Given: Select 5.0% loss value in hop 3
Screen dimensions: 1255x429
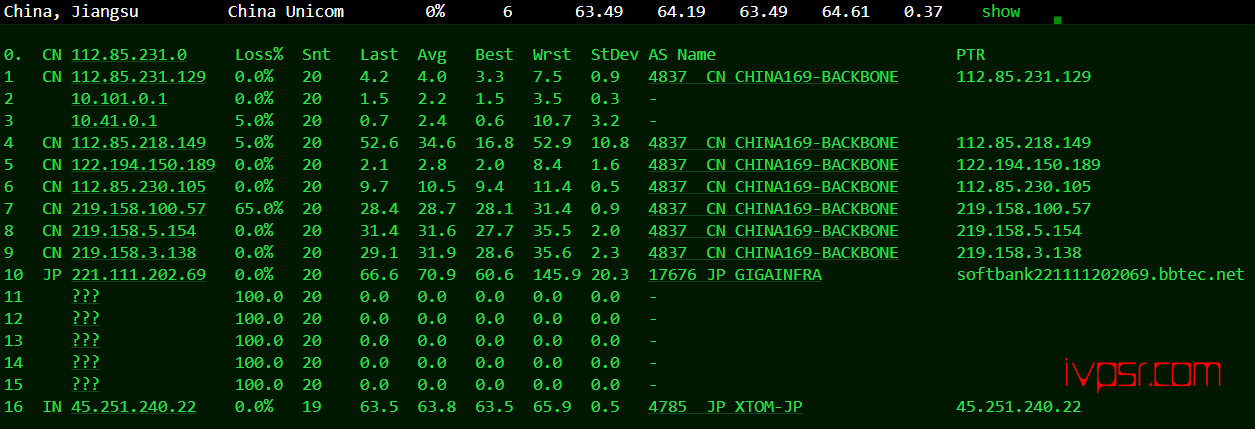Looking at the screenshot, I should pos(254,121).
